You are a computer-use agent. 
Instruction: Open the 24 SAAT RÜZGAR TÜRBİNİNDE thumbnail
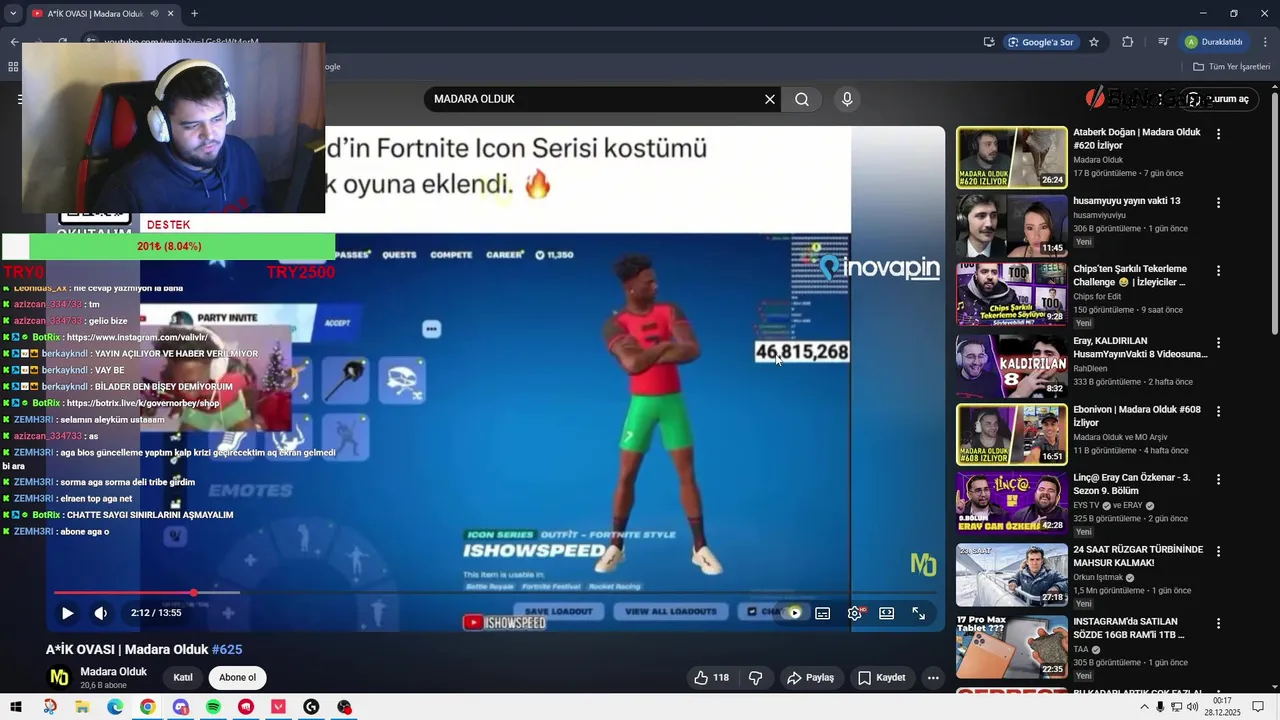(1012, 575)
